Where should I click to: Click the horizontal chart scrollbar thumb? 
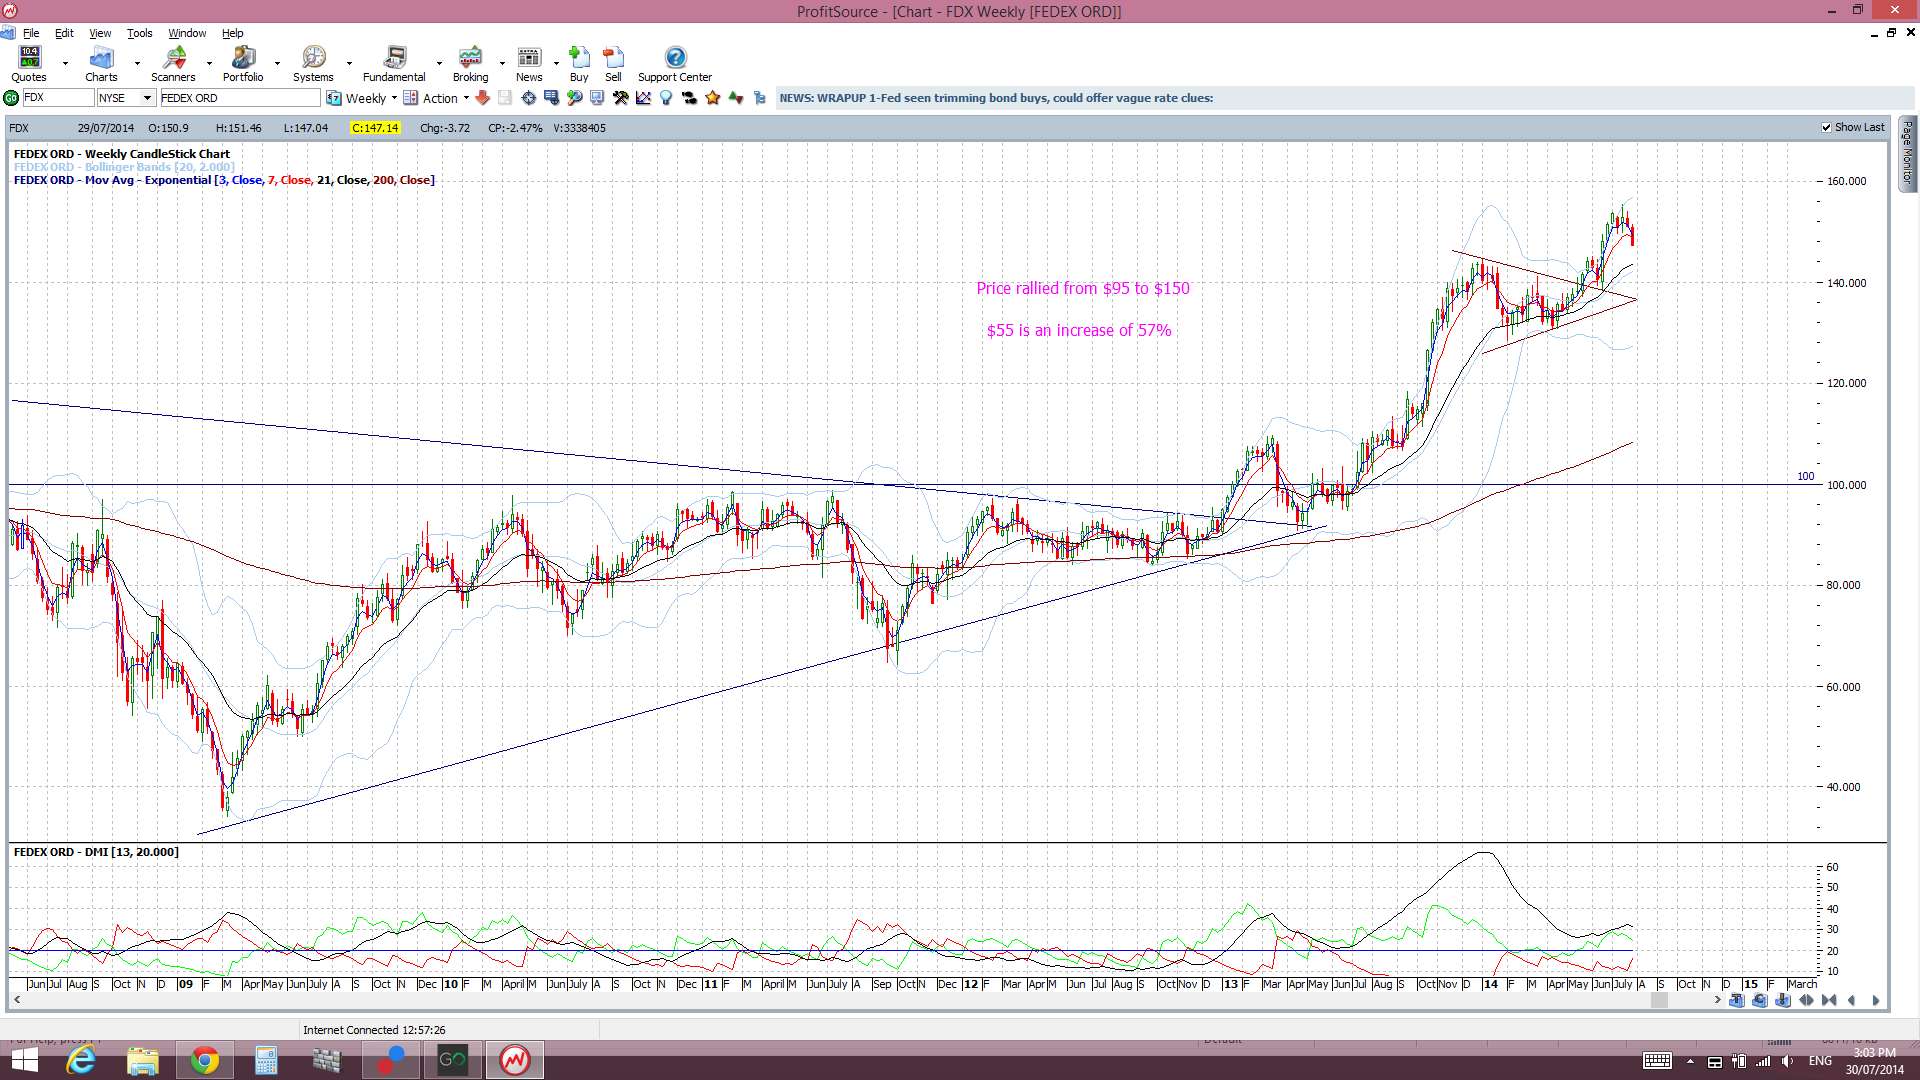coord(1659,1000)
